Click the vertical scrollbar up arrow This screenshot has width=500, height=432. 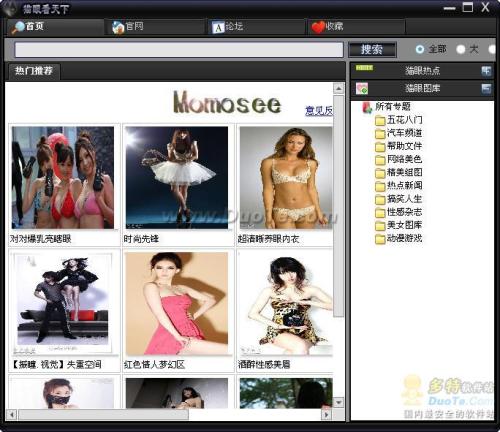pyautogui.click(x=338, y=88)
